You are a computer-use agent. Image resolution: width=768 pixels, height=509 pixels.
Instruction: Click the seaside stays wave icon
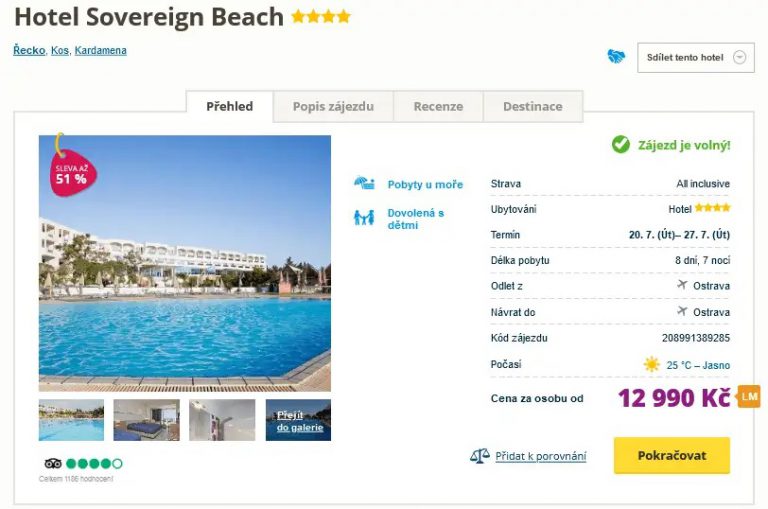(x=364, y=184)
